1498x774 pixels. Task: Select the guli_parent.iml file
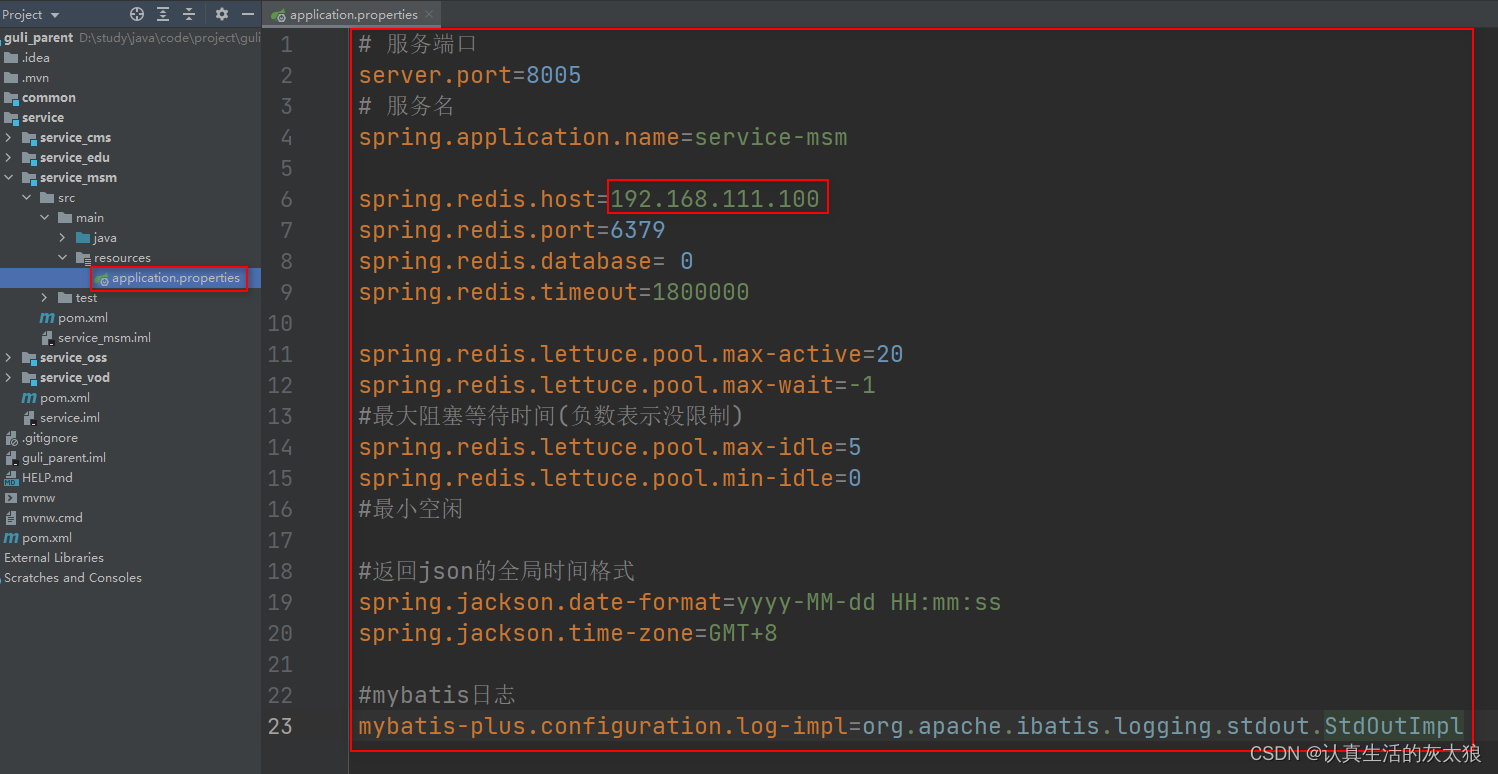click(55, 457)
